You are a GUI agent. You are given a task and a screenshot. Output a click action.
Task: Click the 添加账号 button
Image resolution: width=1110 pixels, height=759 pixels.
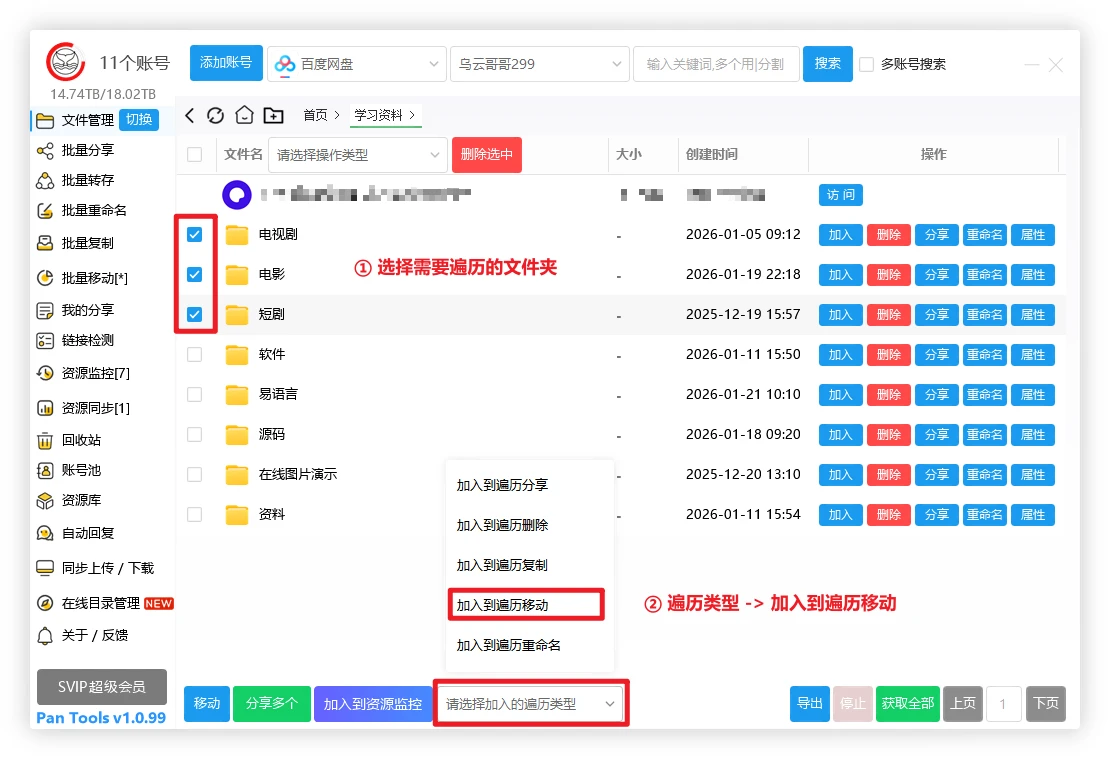click(x=226, y=63)
